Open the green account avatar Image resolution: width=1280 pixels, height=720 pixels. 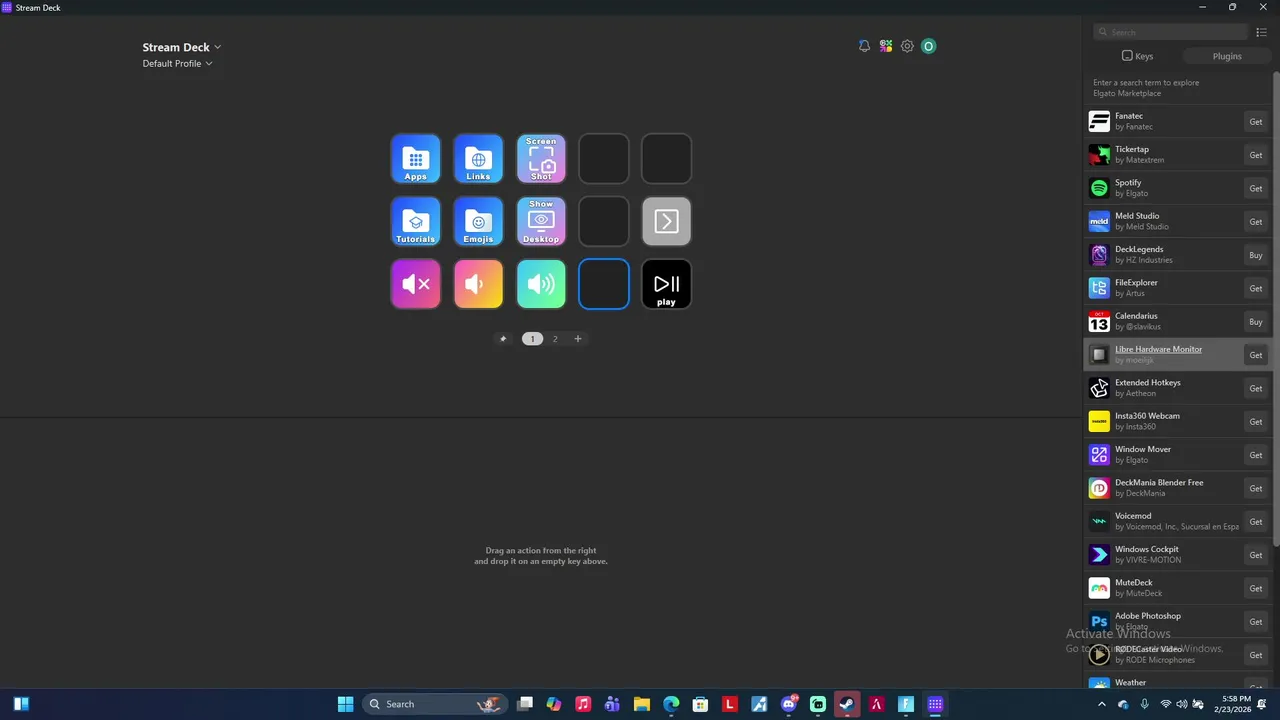(x=929, y=46)
